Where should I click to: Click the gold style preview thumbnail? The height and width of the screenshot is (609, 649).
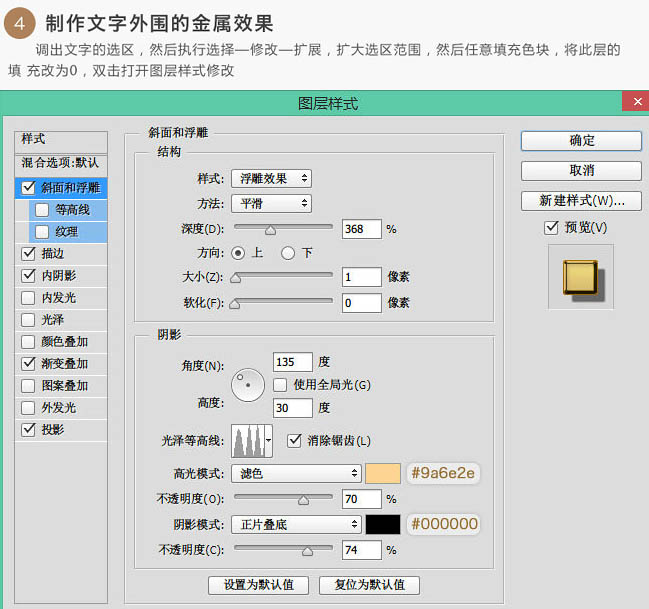pos(580,277)
